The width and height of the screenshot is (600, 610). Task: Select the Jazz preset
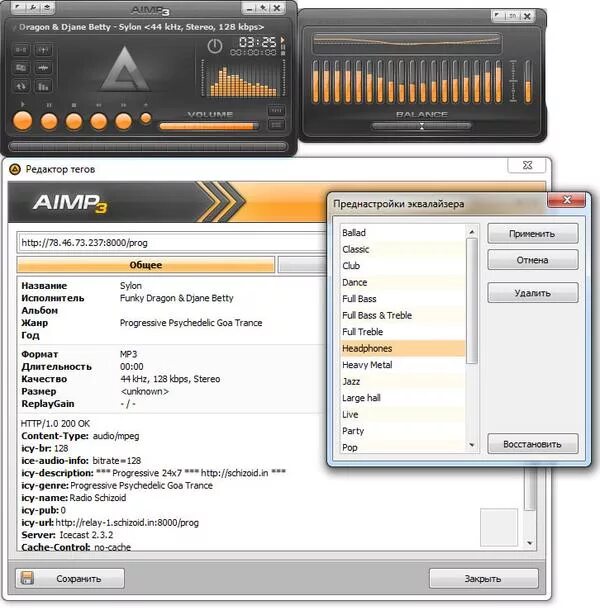pyautogui.click(x=403, y=381)
